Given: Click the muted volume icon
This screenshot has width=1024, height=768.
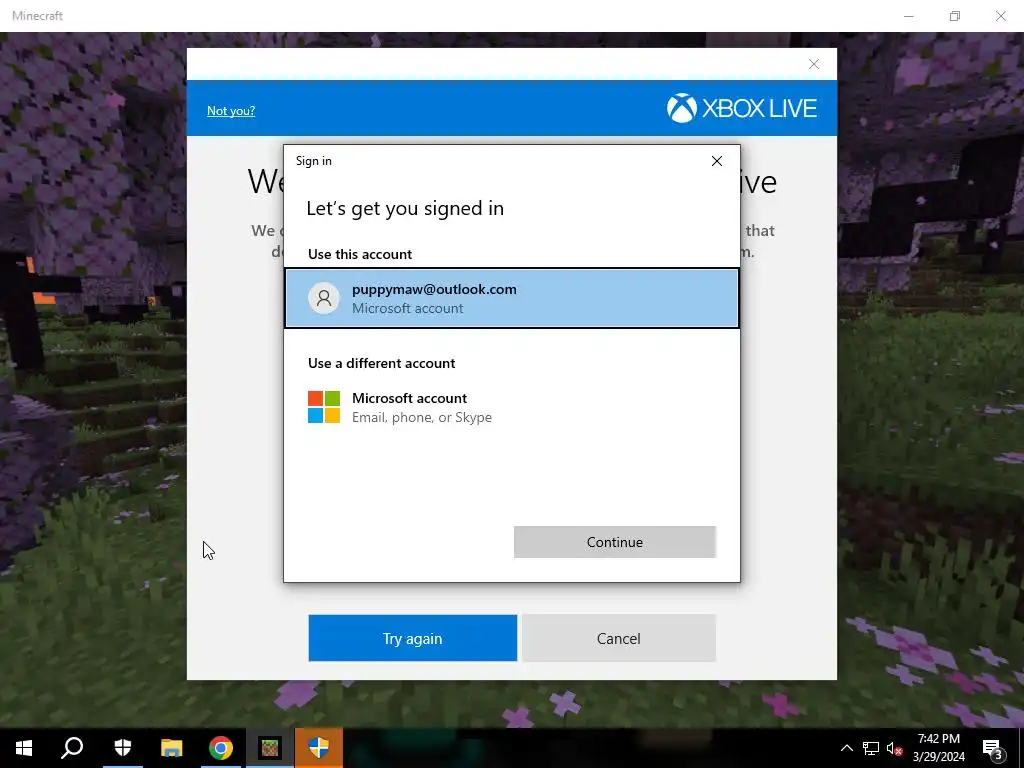Looking at the screenshot, I should click(x=894, y=748).
